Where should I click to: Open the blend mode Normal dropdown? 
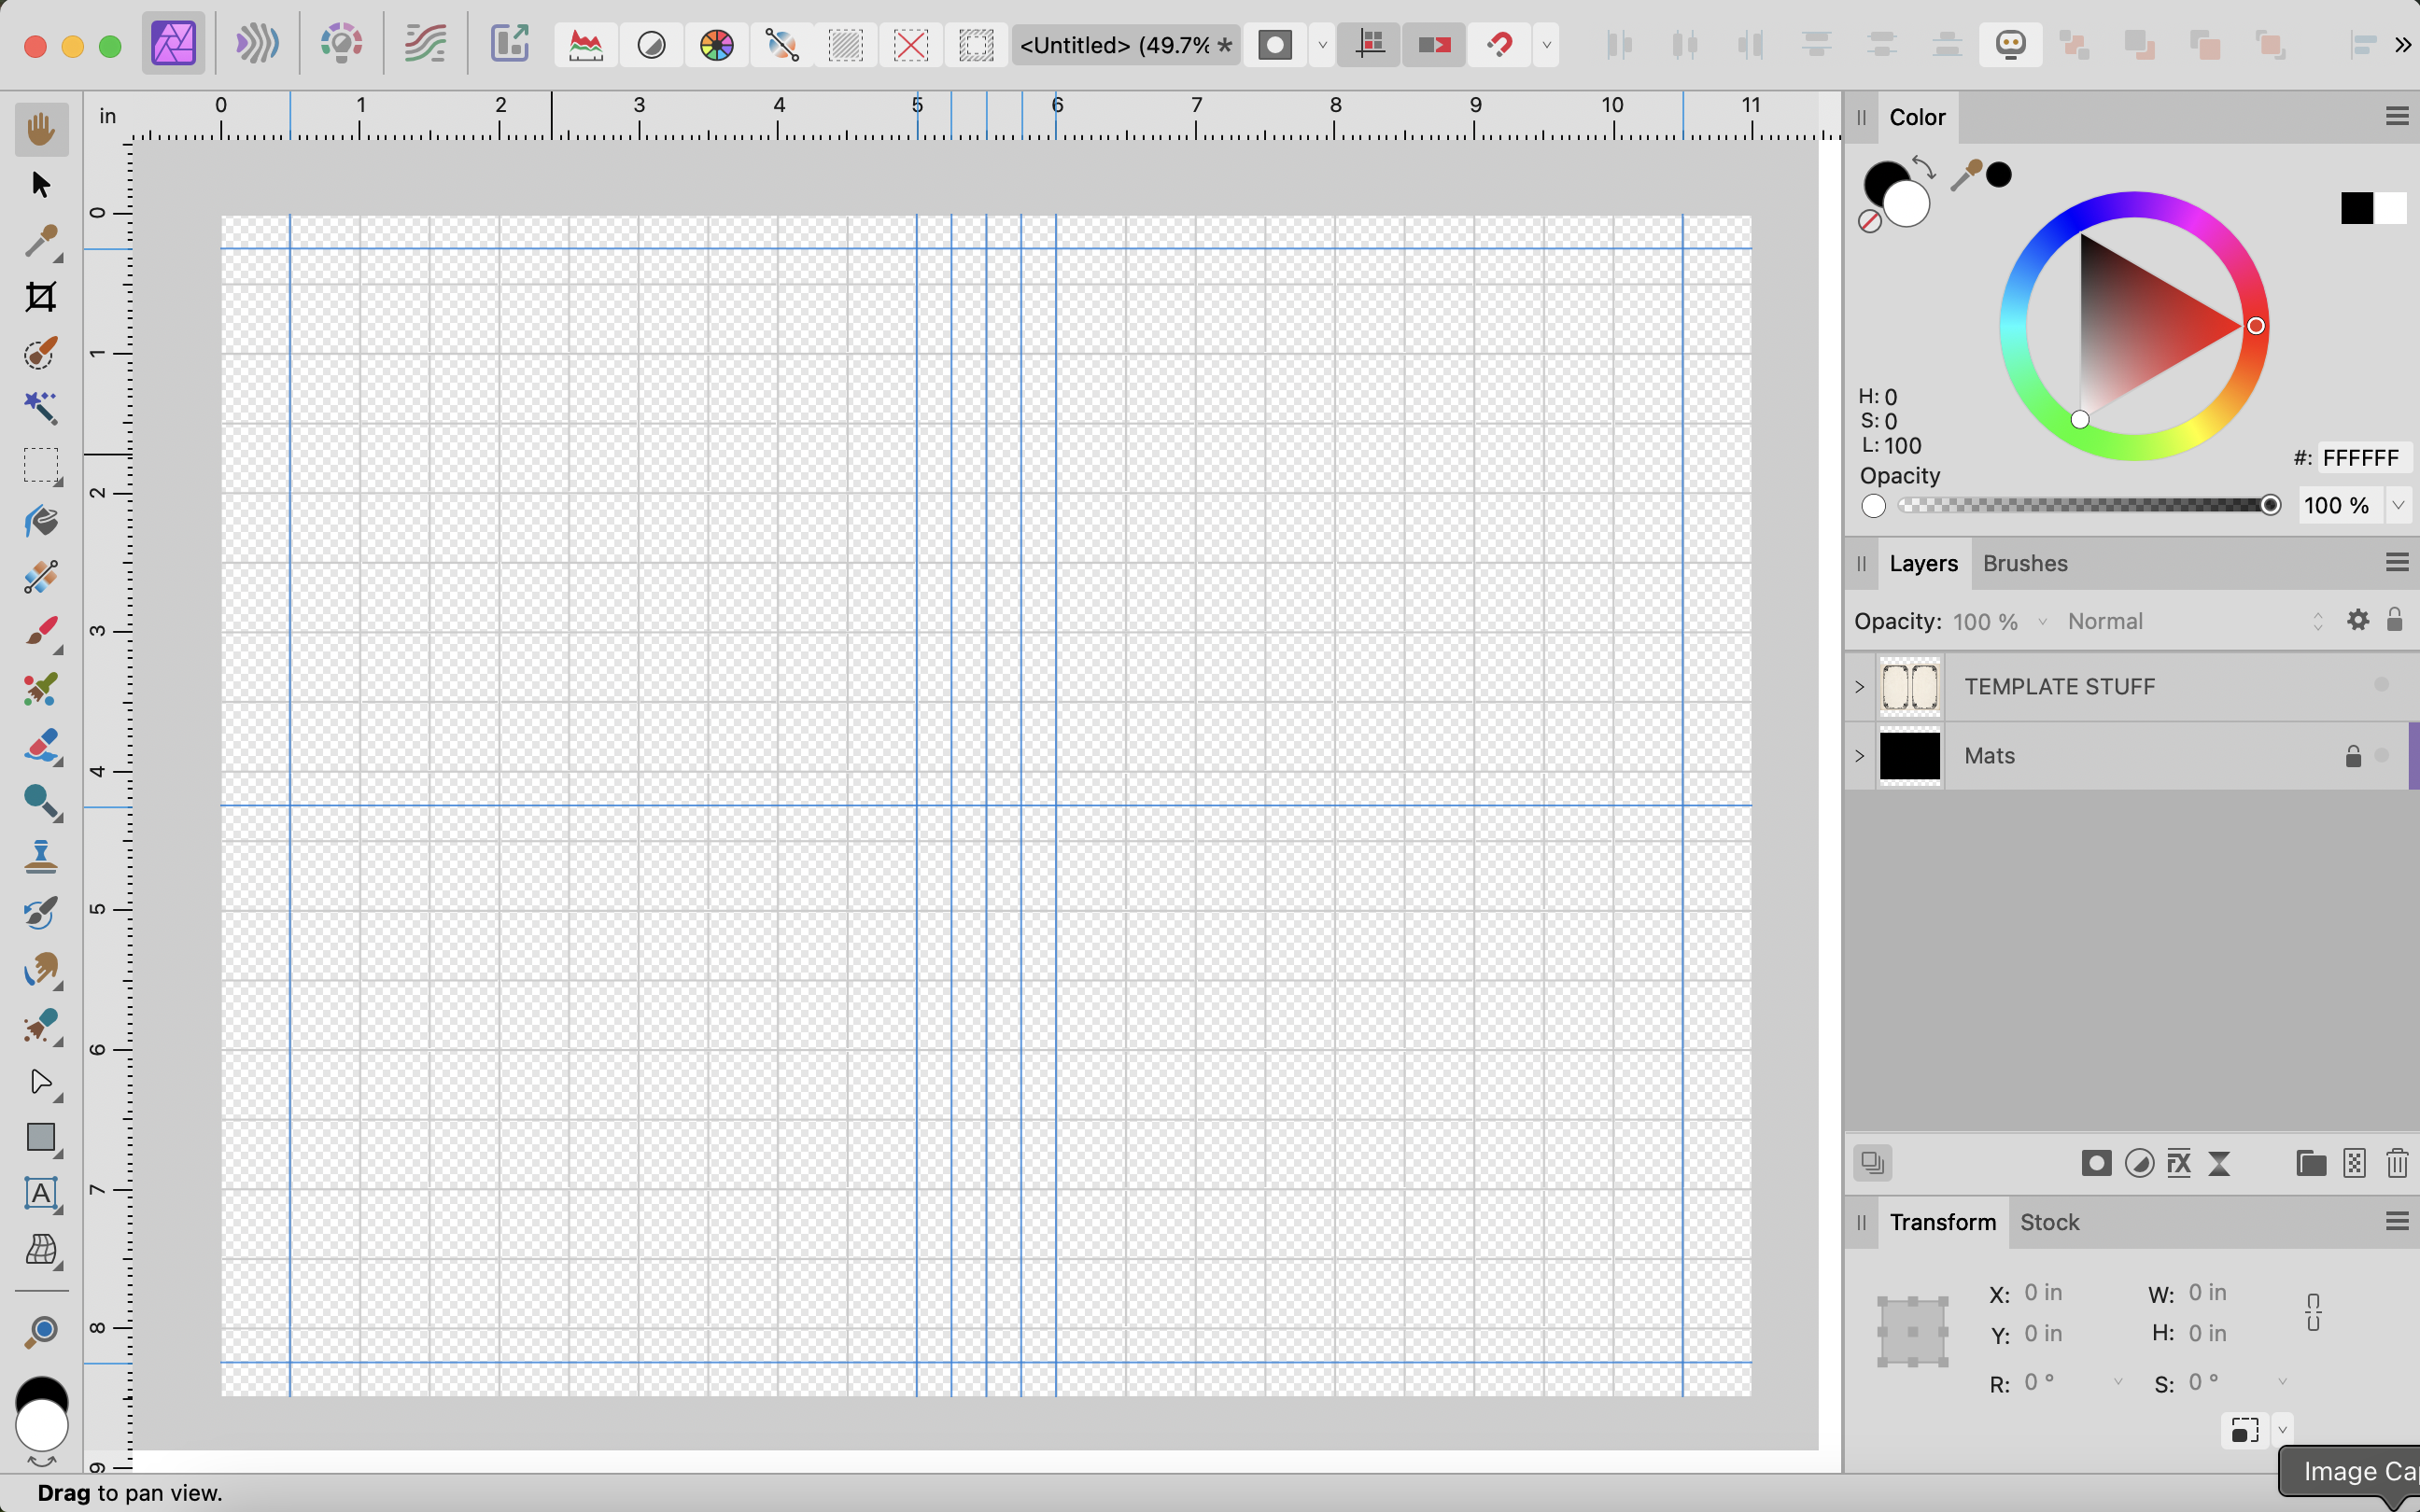point(2195,621)
